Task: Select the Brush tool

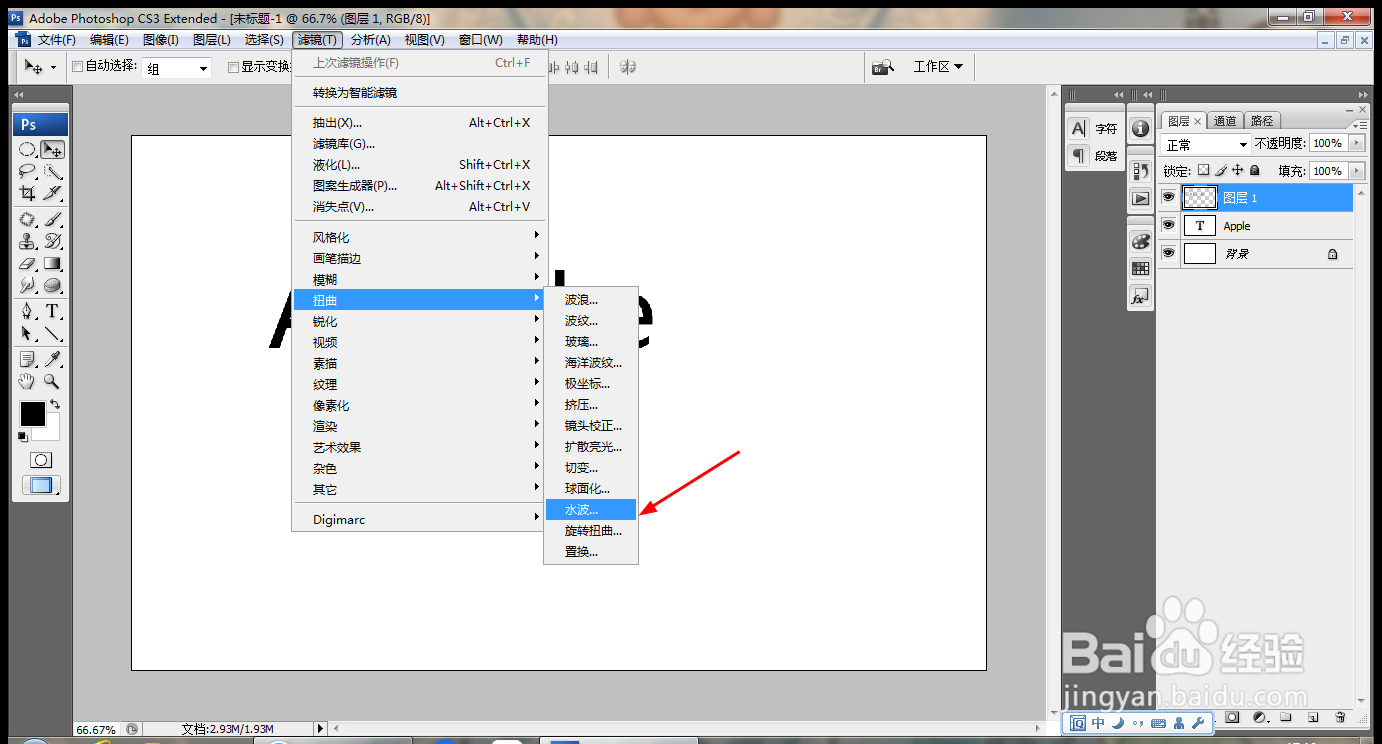Action: [53, 219]
